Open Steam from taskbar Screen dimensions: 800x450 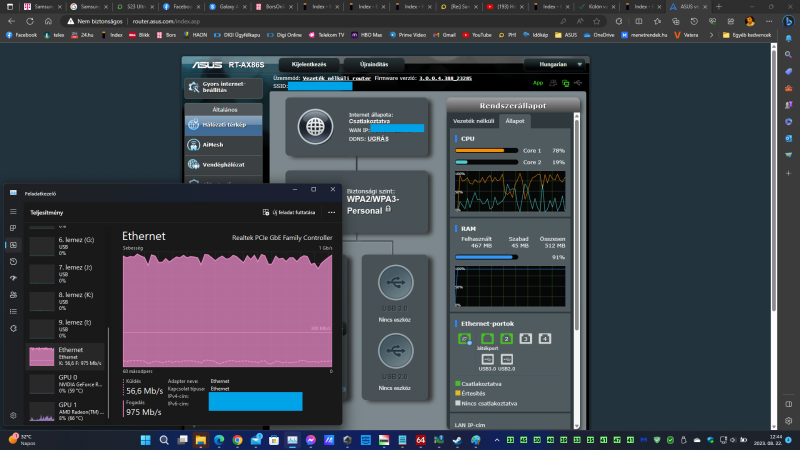point(457,440)
